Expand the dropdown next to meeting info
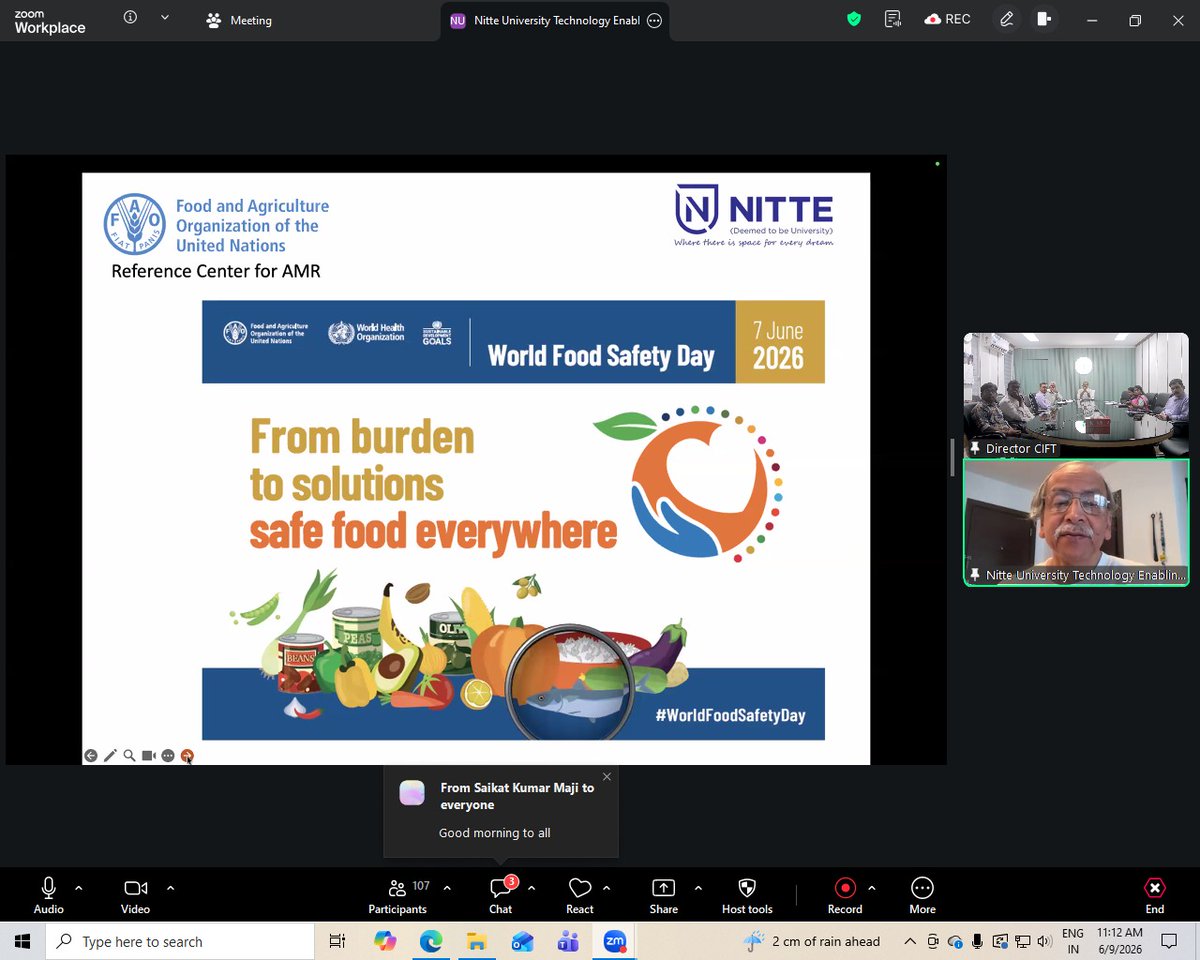 tap(165, 18)
